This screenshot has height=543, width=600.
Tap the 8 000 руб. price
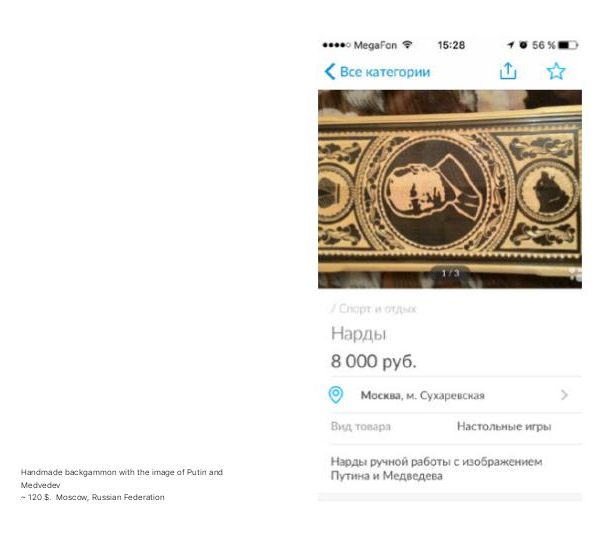[x=373, y=361]
